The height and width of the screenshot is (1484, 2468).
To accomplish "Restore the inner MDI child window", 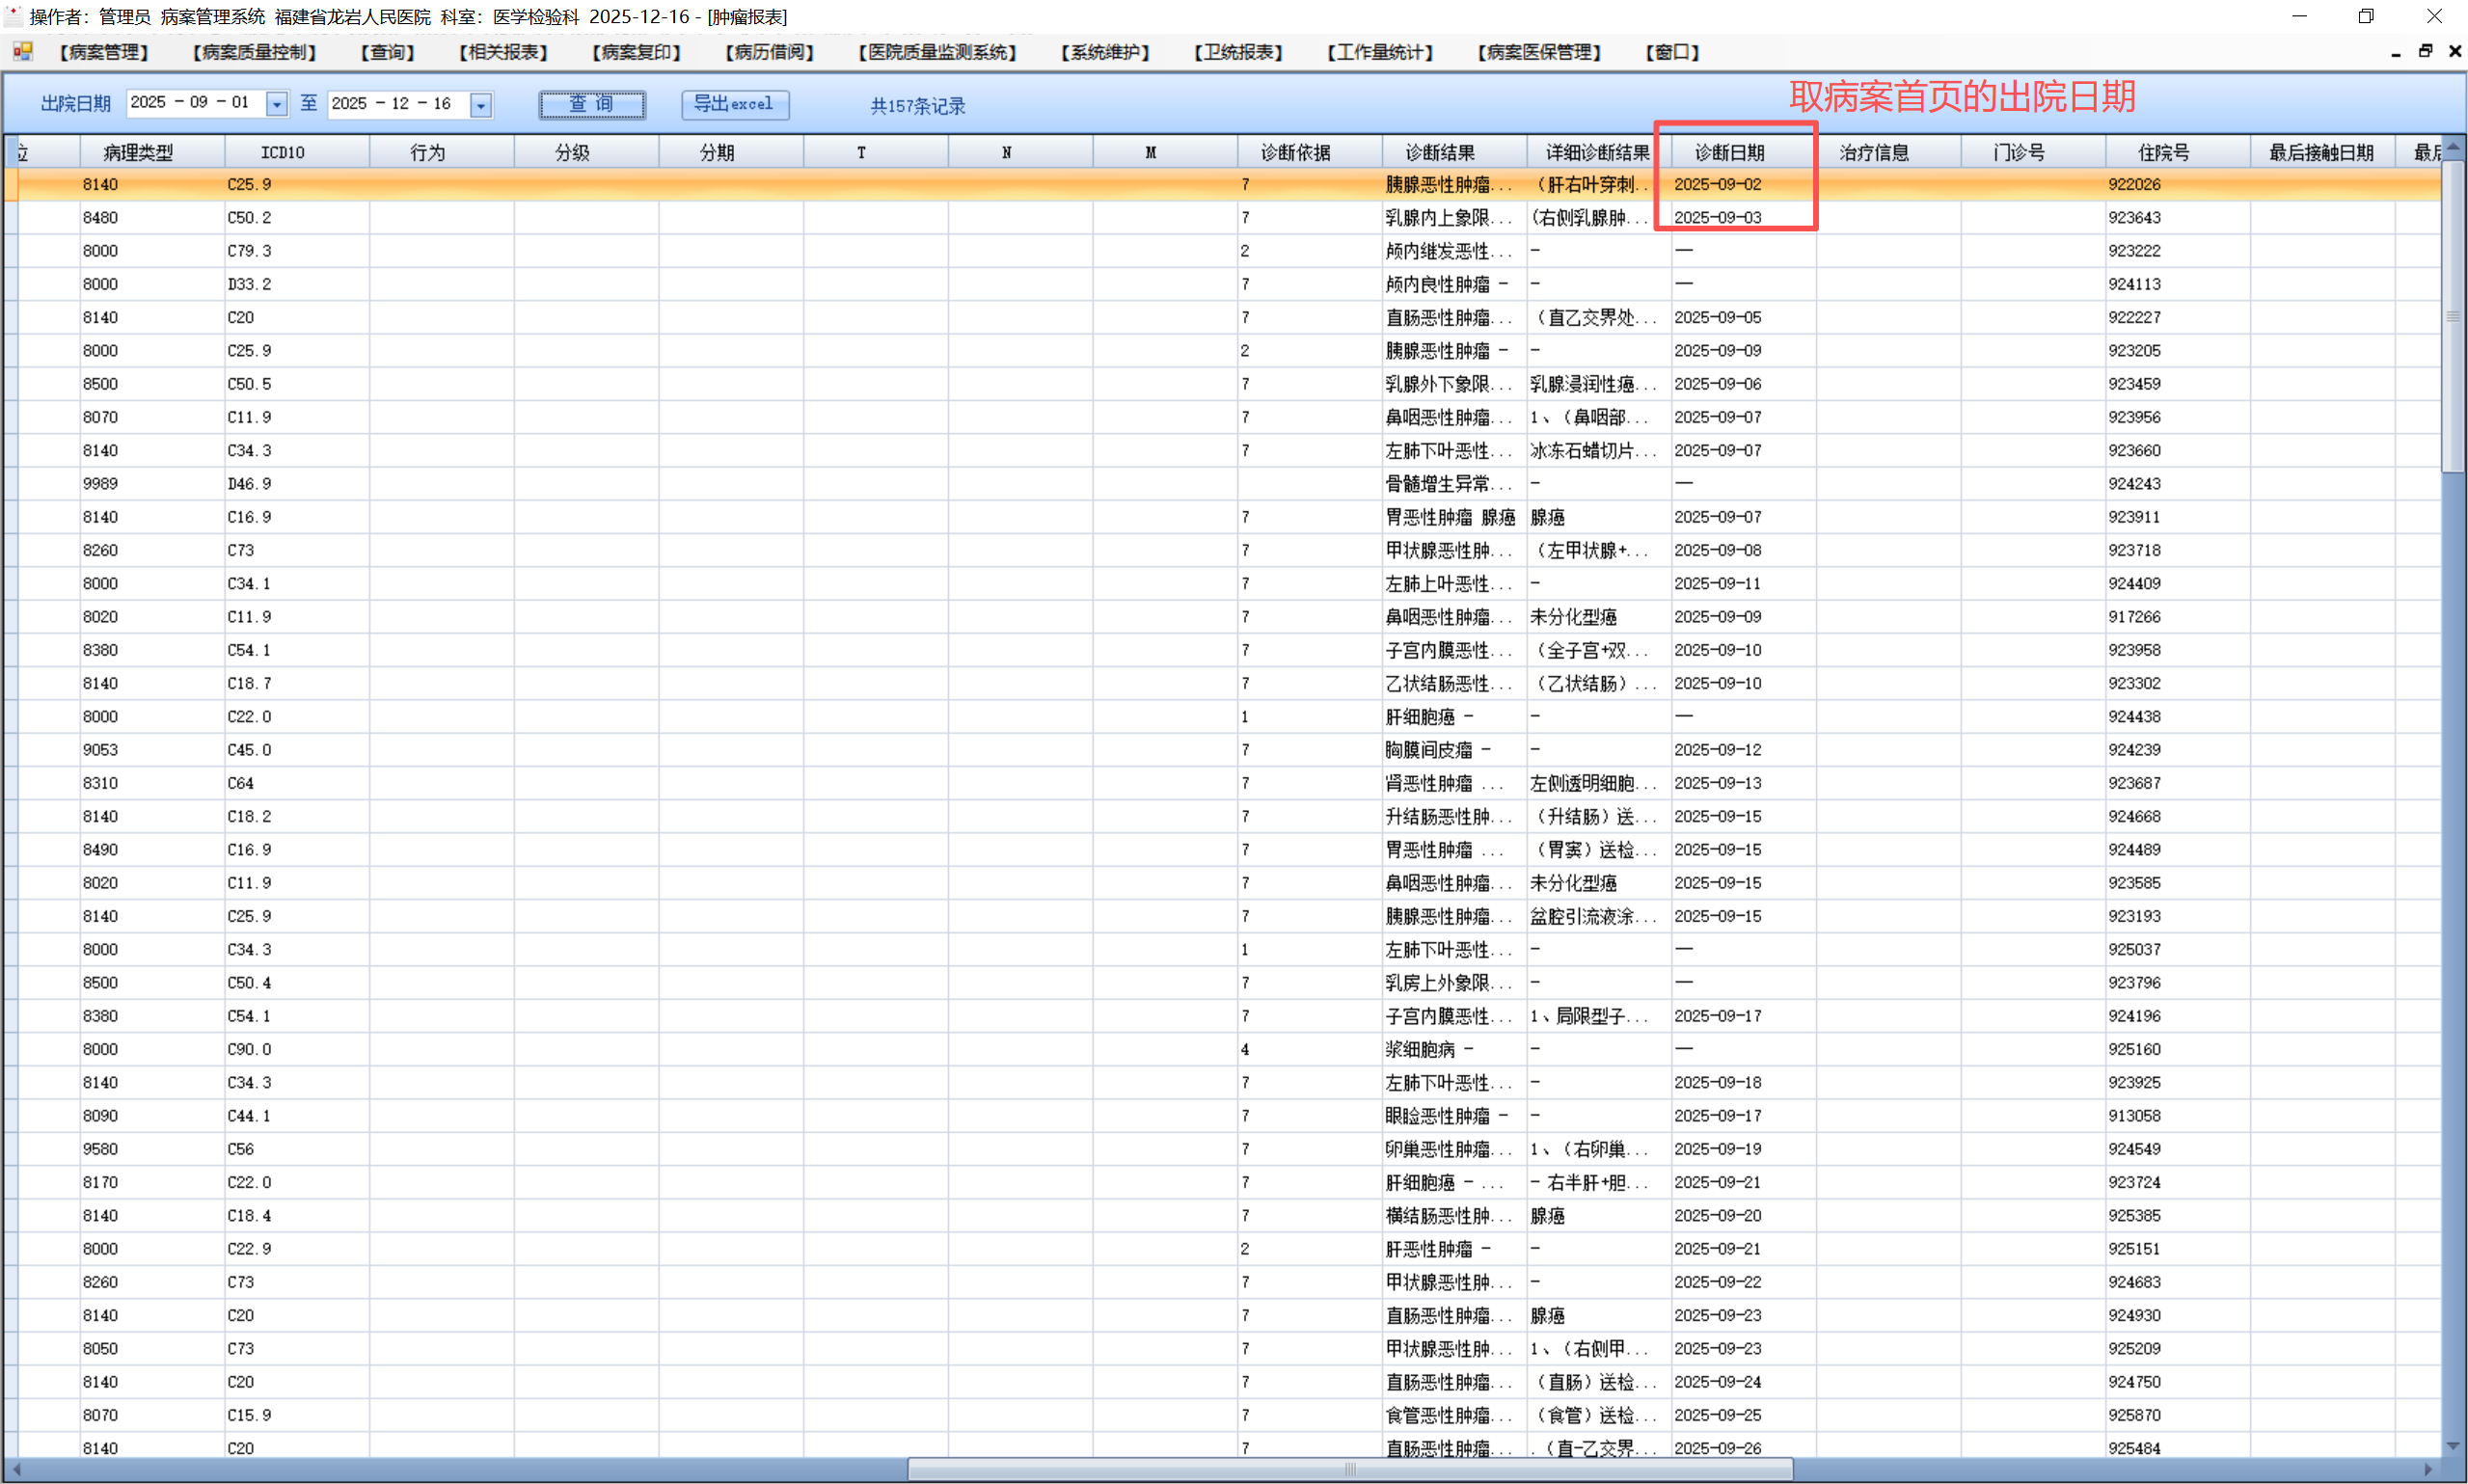I will (2425, 51).
